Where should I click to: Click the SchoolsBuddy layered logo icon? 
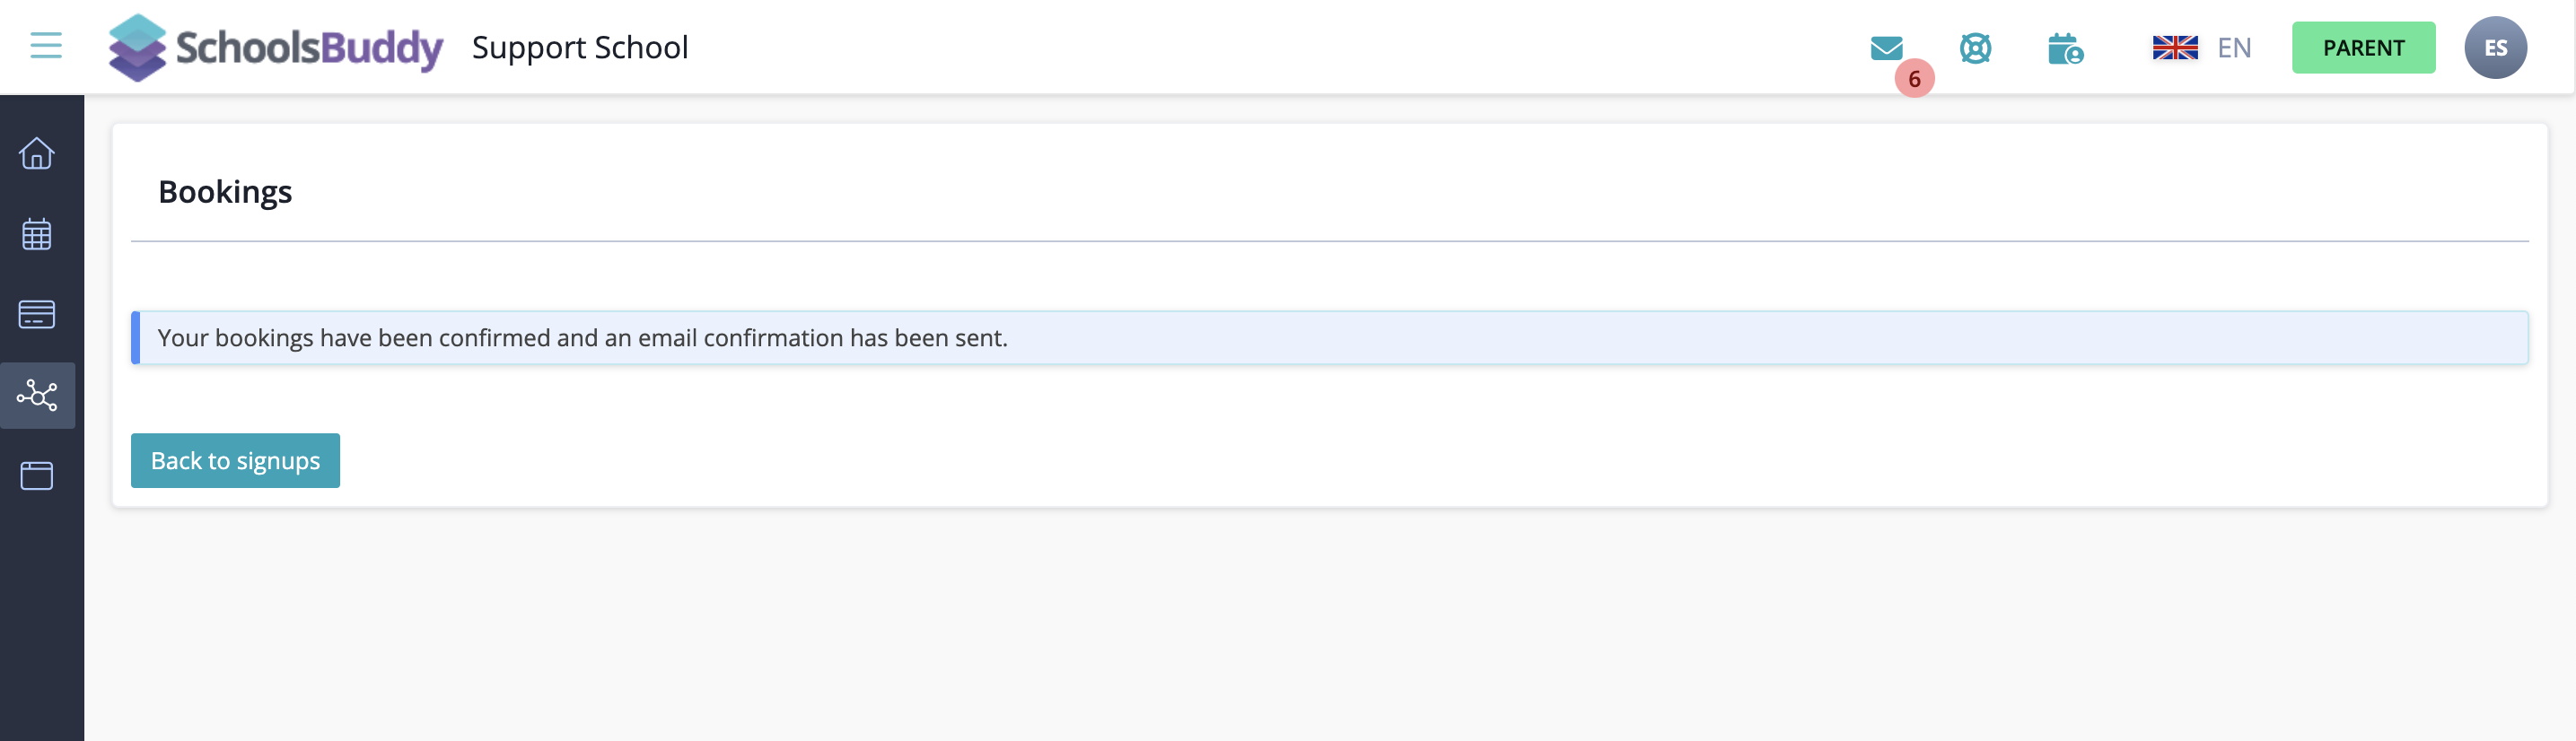[137, 47]
